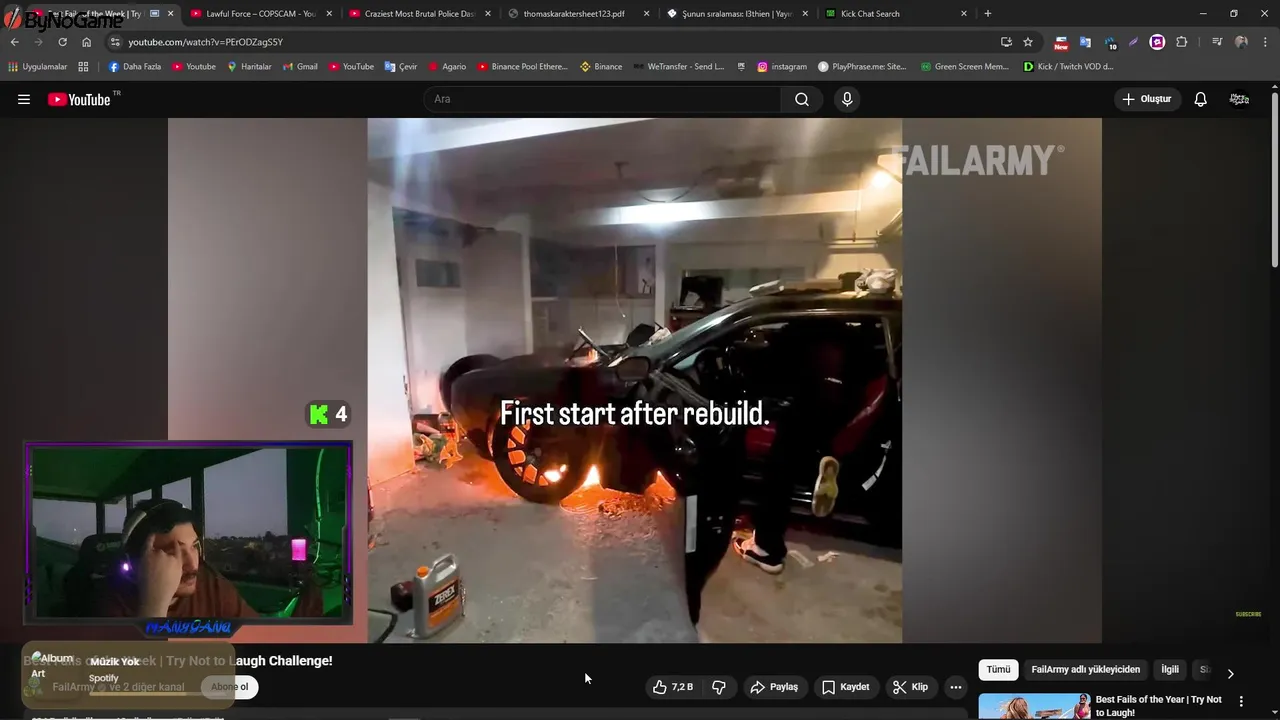Open the Binance Pool Ethere... bookmark
Image resolution: width=1280 pixels, height=720 pixels.
click(522, 67)
